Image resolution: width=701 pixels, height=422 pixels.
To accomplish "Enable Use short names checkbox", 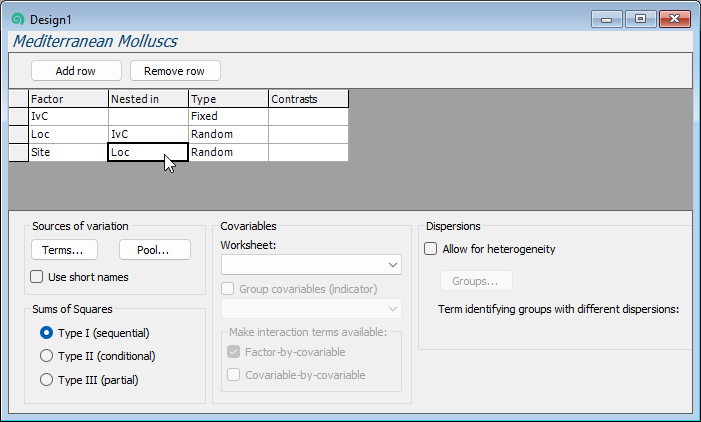I will [x=37, y=277].
